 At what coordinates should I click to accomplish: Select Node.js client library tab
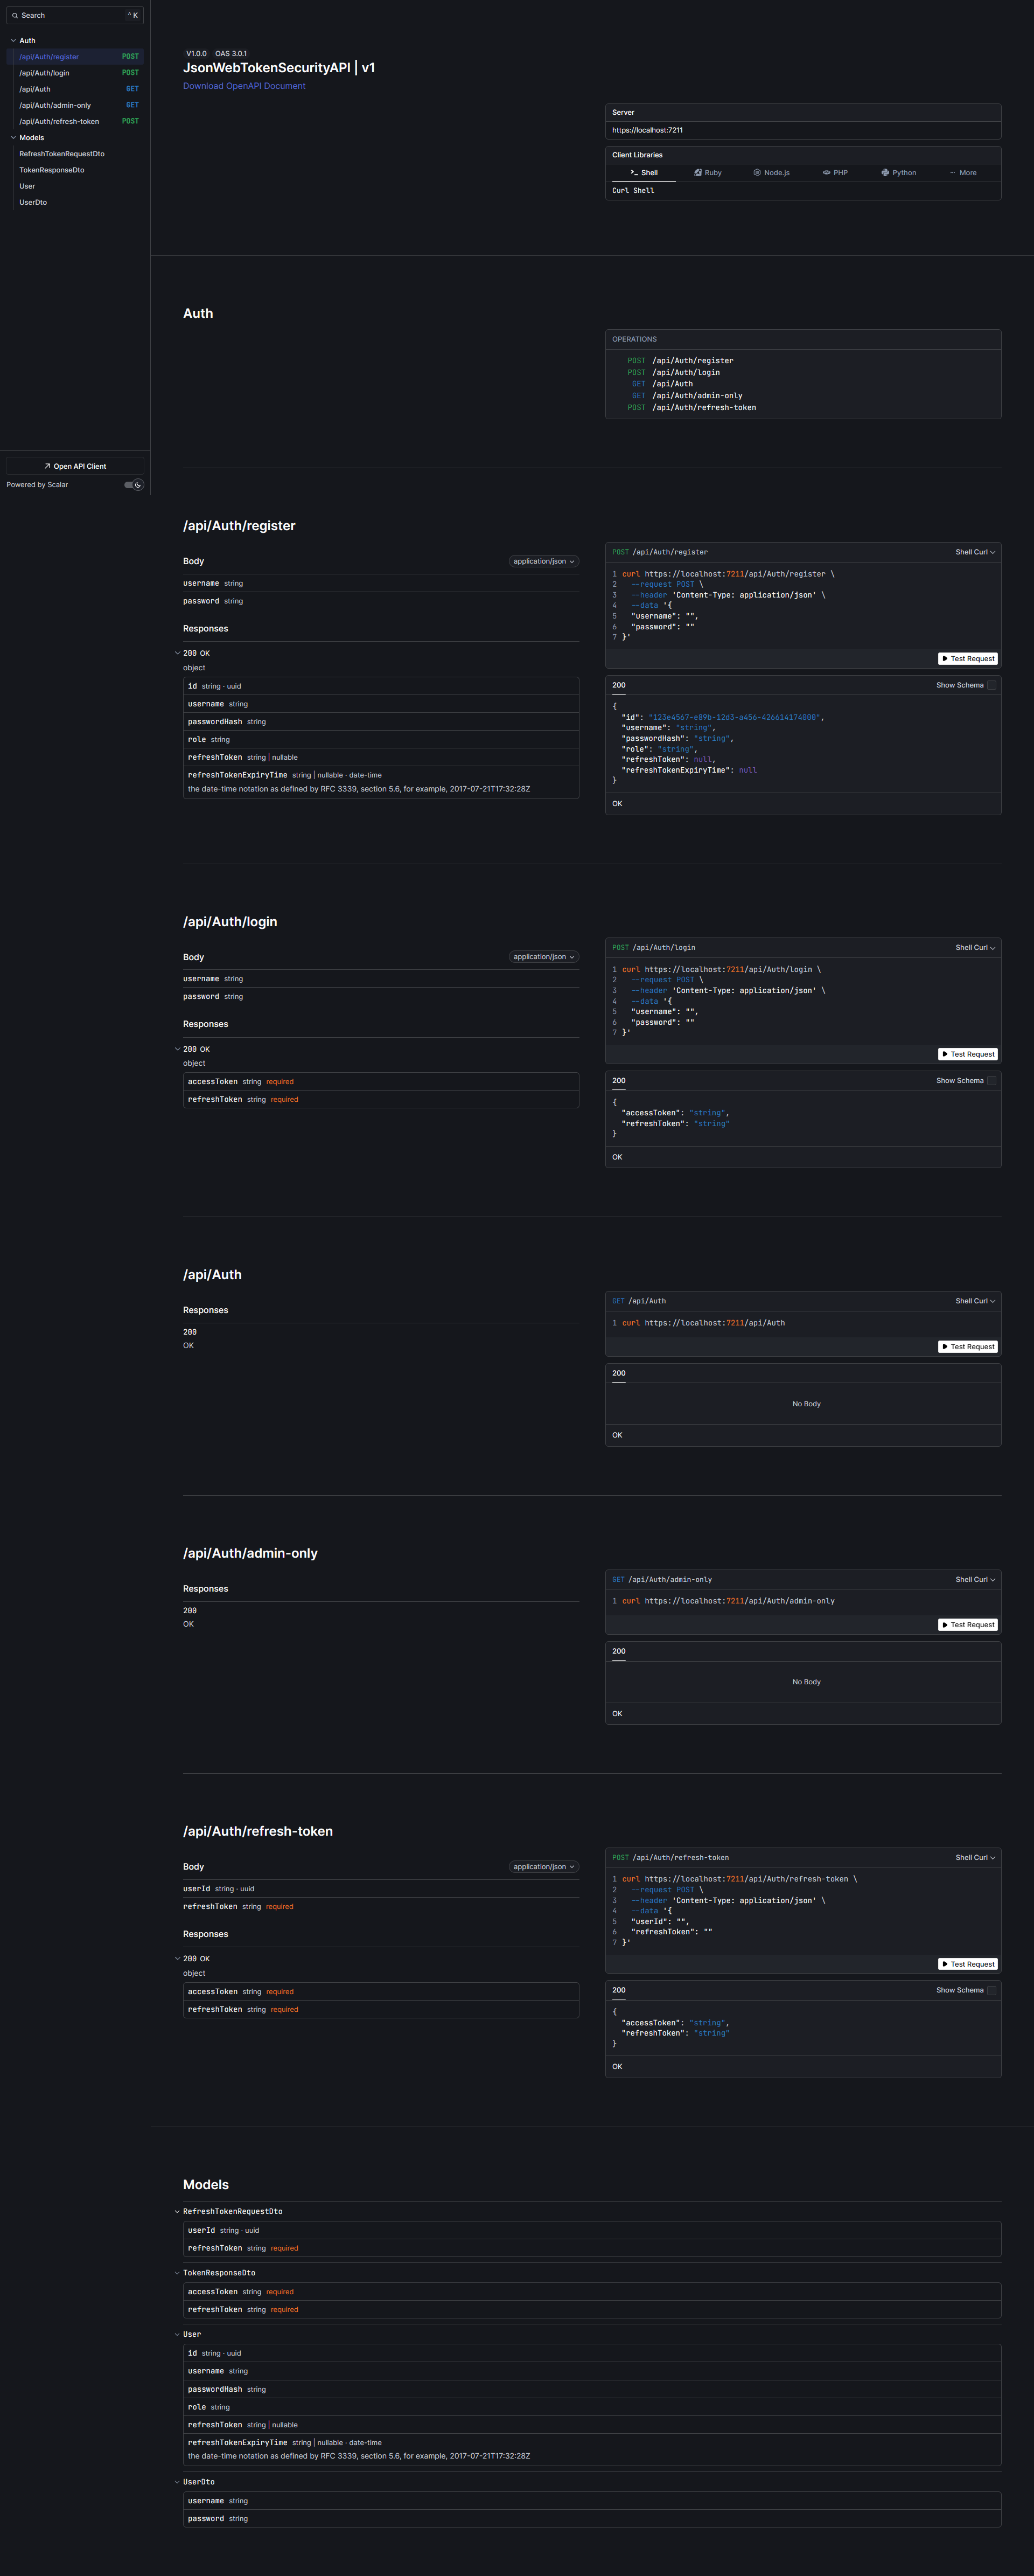pos(771,173)
